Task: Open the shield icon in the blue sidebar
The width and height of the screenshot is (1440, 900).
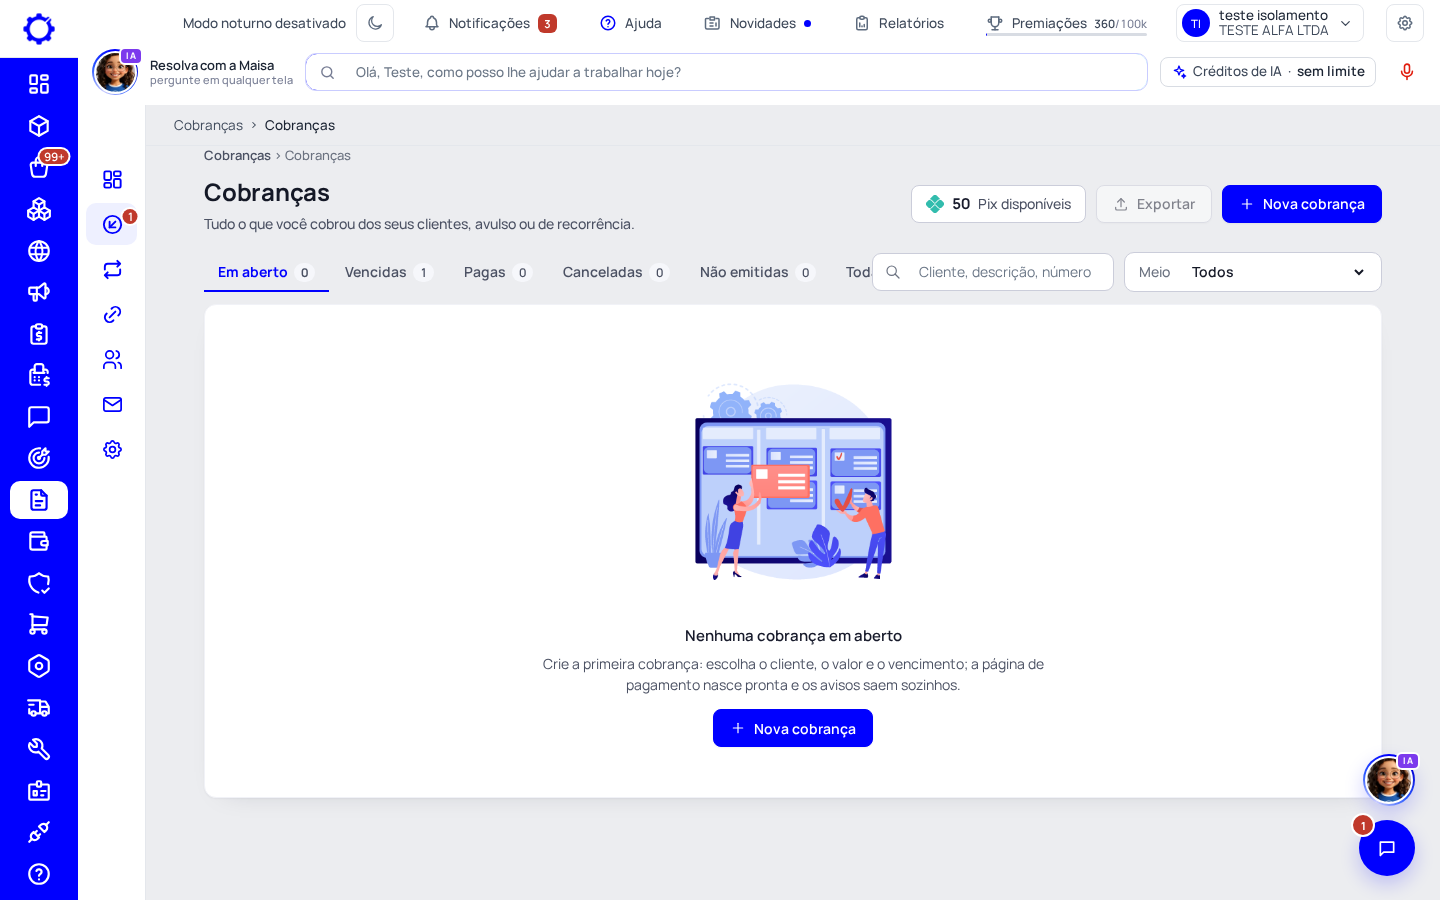Action: tap(39, 583)
